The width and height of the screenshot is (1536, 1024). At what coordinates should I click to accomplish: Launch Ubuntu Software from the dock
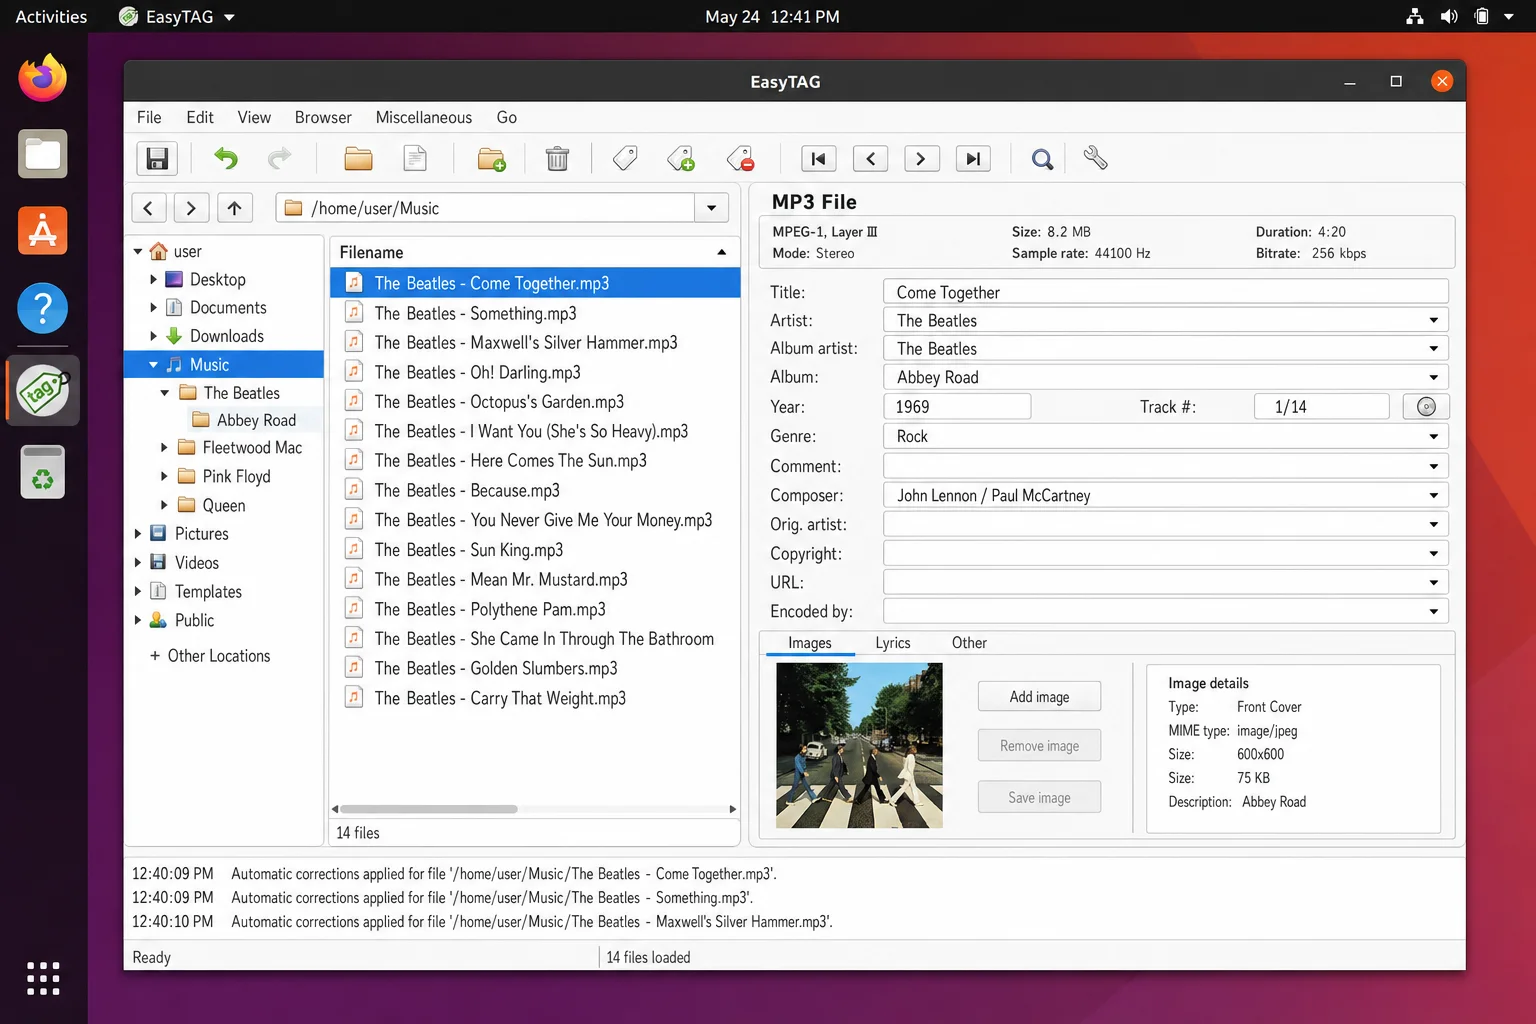click(43, 231)
